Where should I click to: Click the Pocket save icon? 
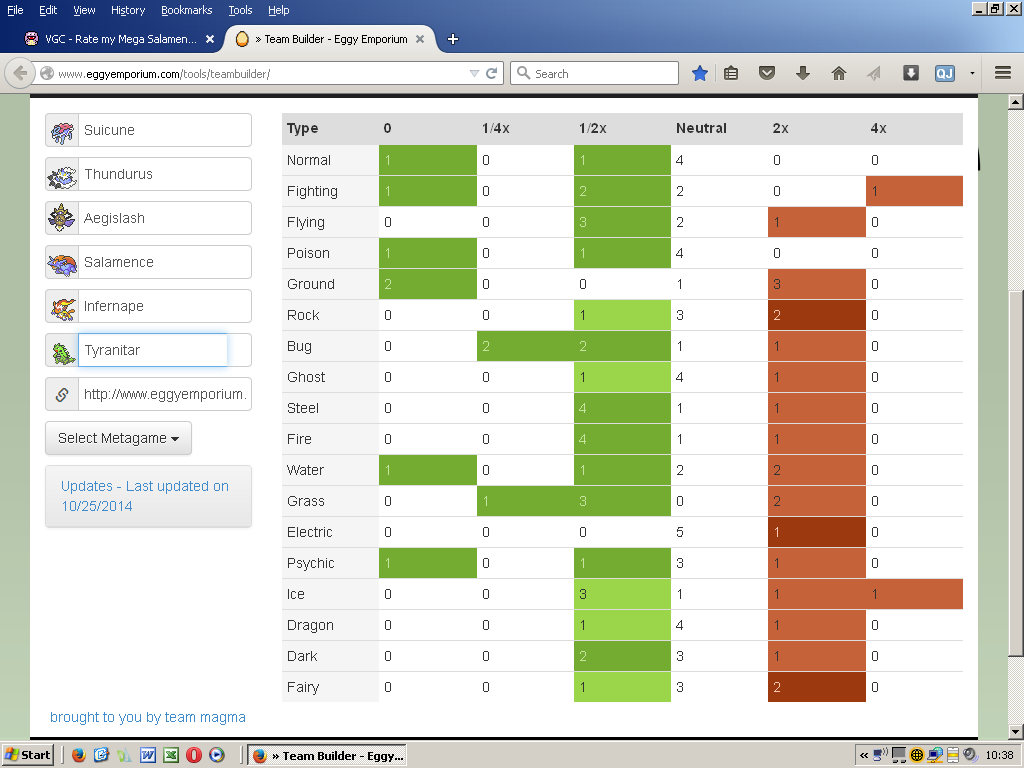coord(767,73)
